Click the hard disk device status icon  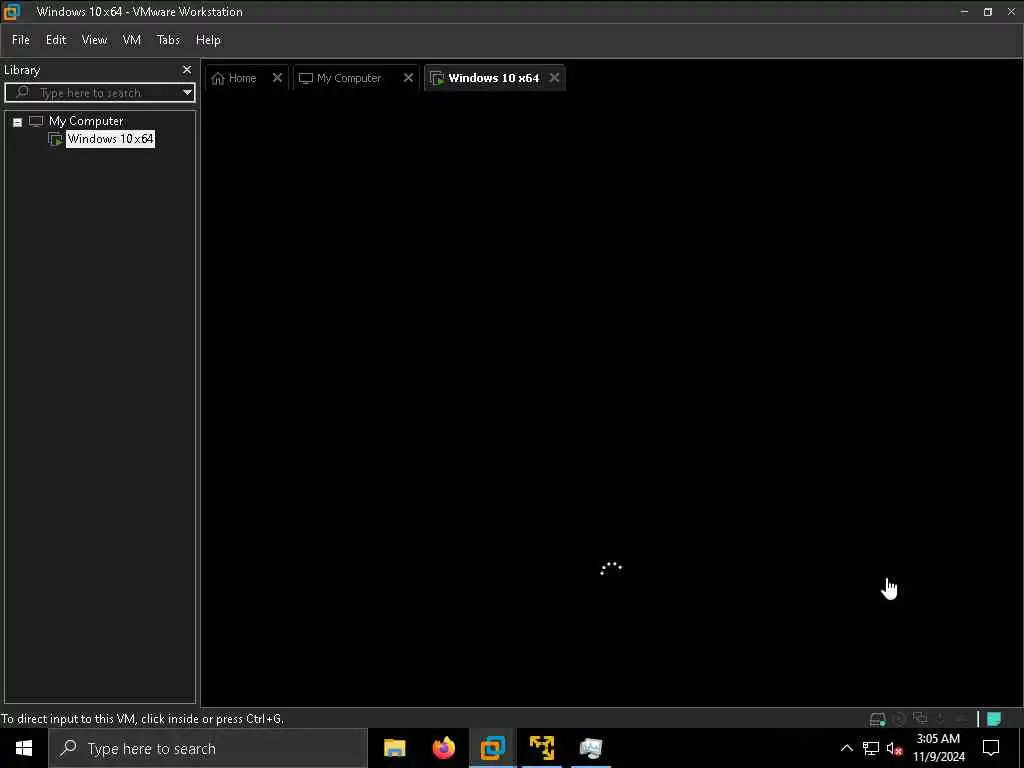pos(877,719)
